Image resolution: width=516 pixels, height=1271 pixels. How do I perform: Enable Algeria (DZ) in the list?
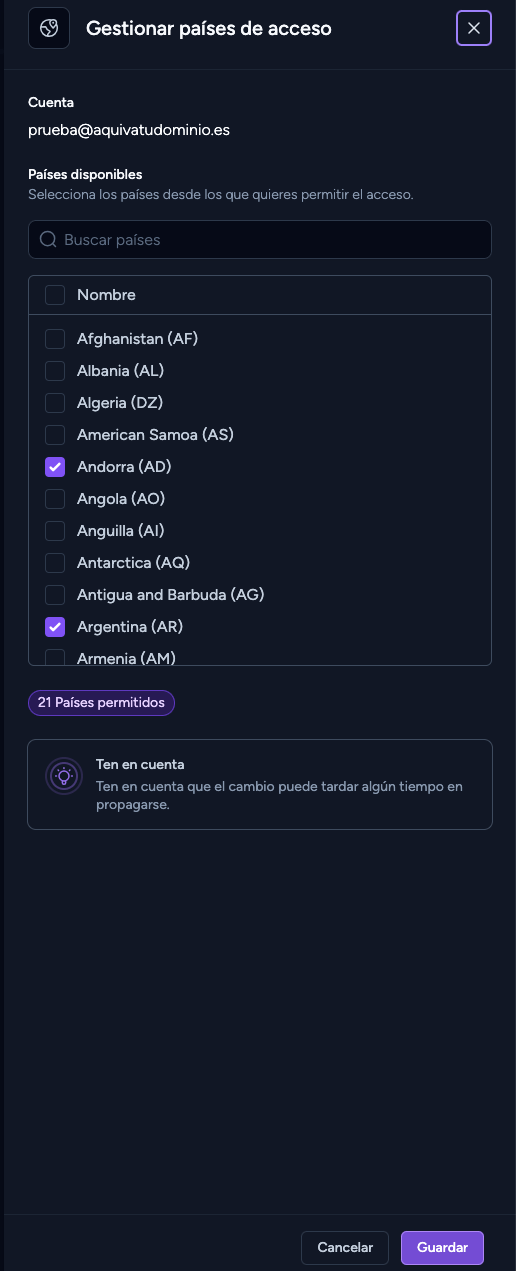pos(55,403)
